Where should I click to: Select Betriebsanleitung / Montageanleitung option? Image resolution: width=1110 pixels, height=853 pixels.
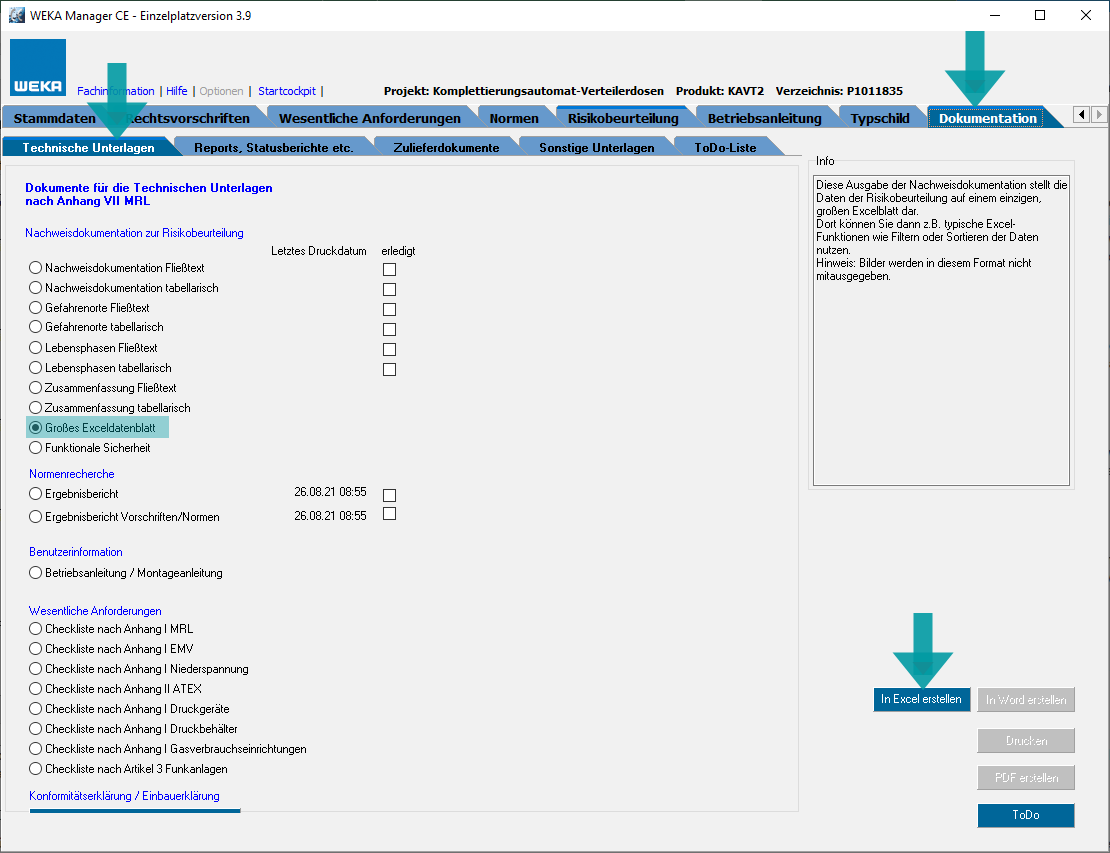[36, 573]
